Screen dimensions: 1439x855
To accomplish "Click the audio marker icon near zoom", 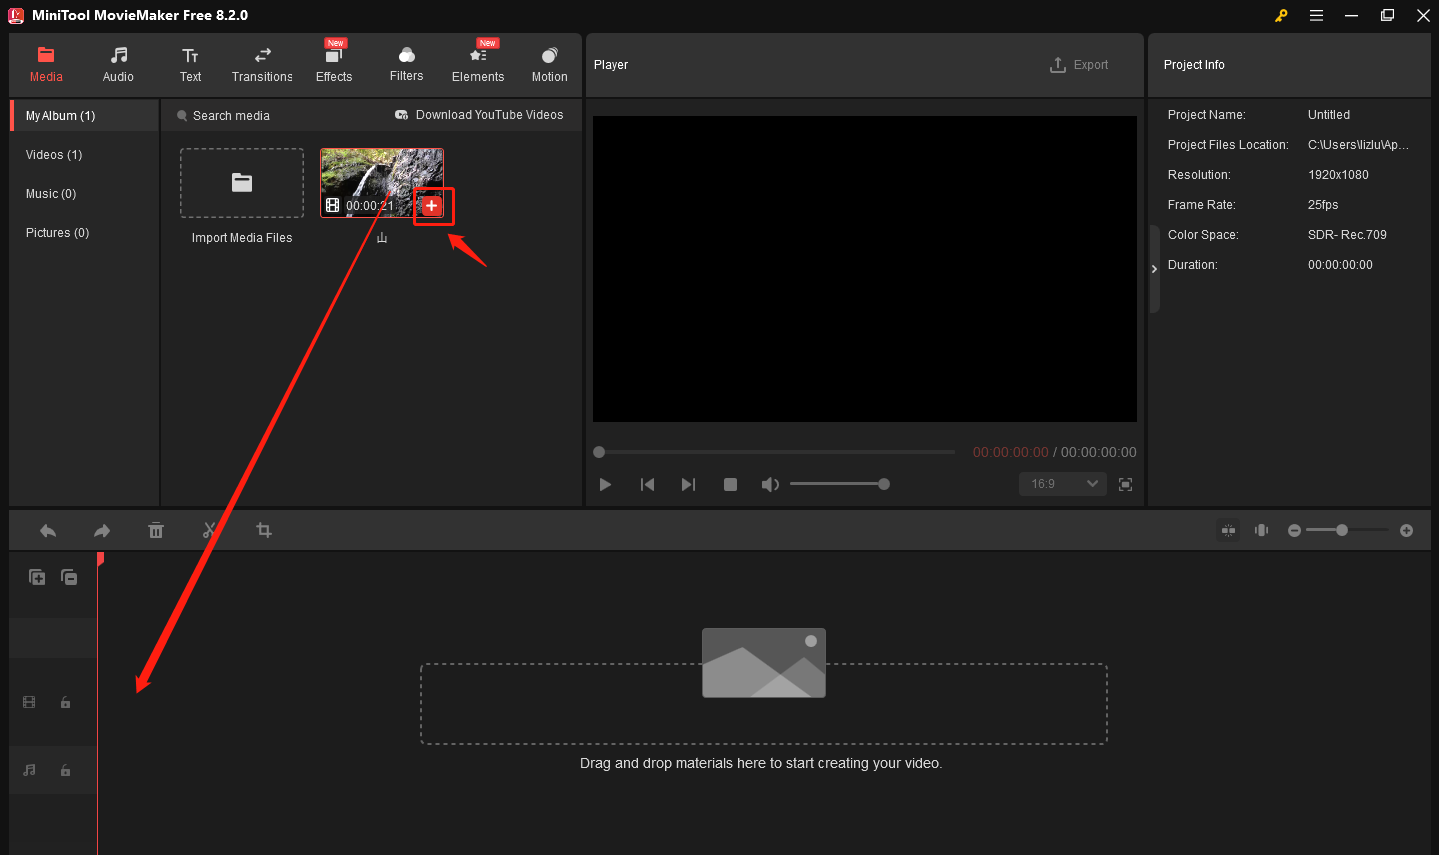I will (1262, 530).
